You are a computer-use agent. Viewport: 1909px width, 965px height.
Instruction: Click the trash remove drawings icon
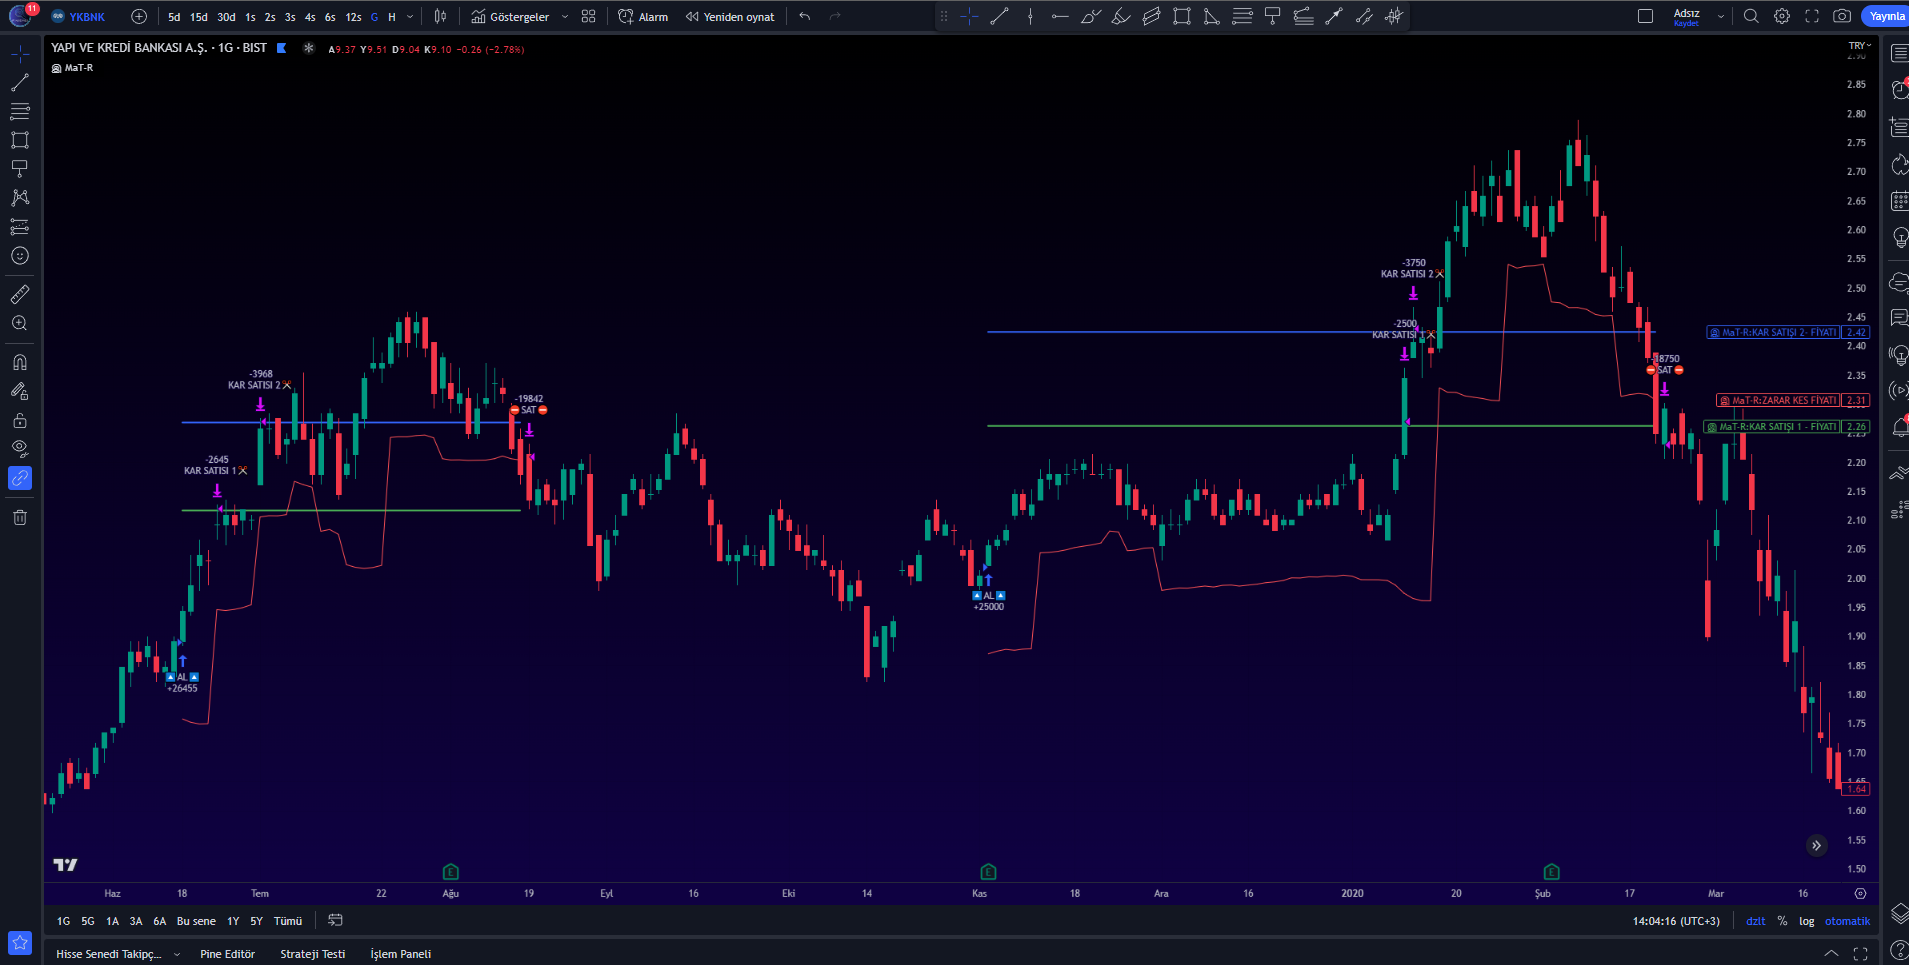pyautogui.click(x=20, y=517)
